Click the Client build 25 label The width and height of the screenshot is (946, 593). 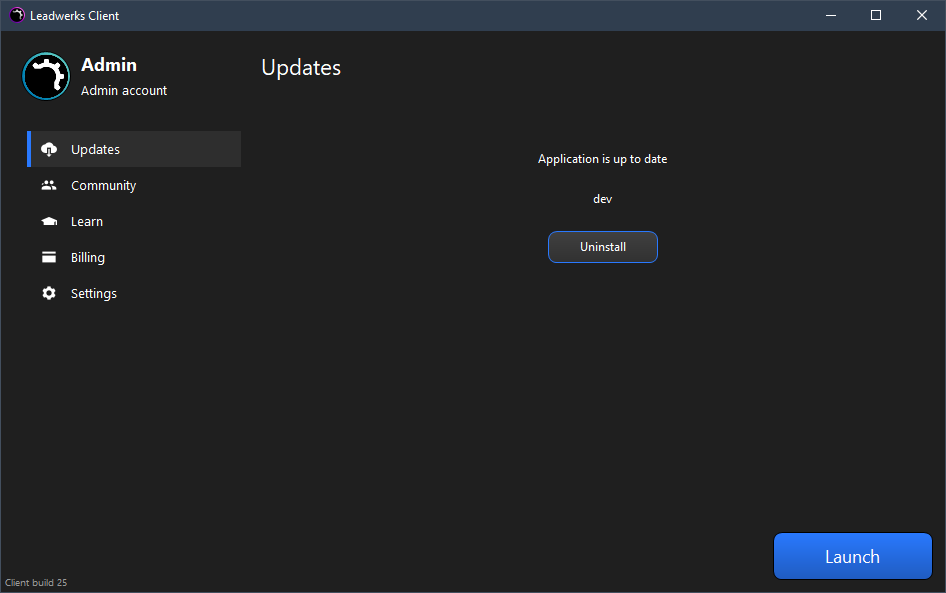pyautogui.click(x=36, y=582)
